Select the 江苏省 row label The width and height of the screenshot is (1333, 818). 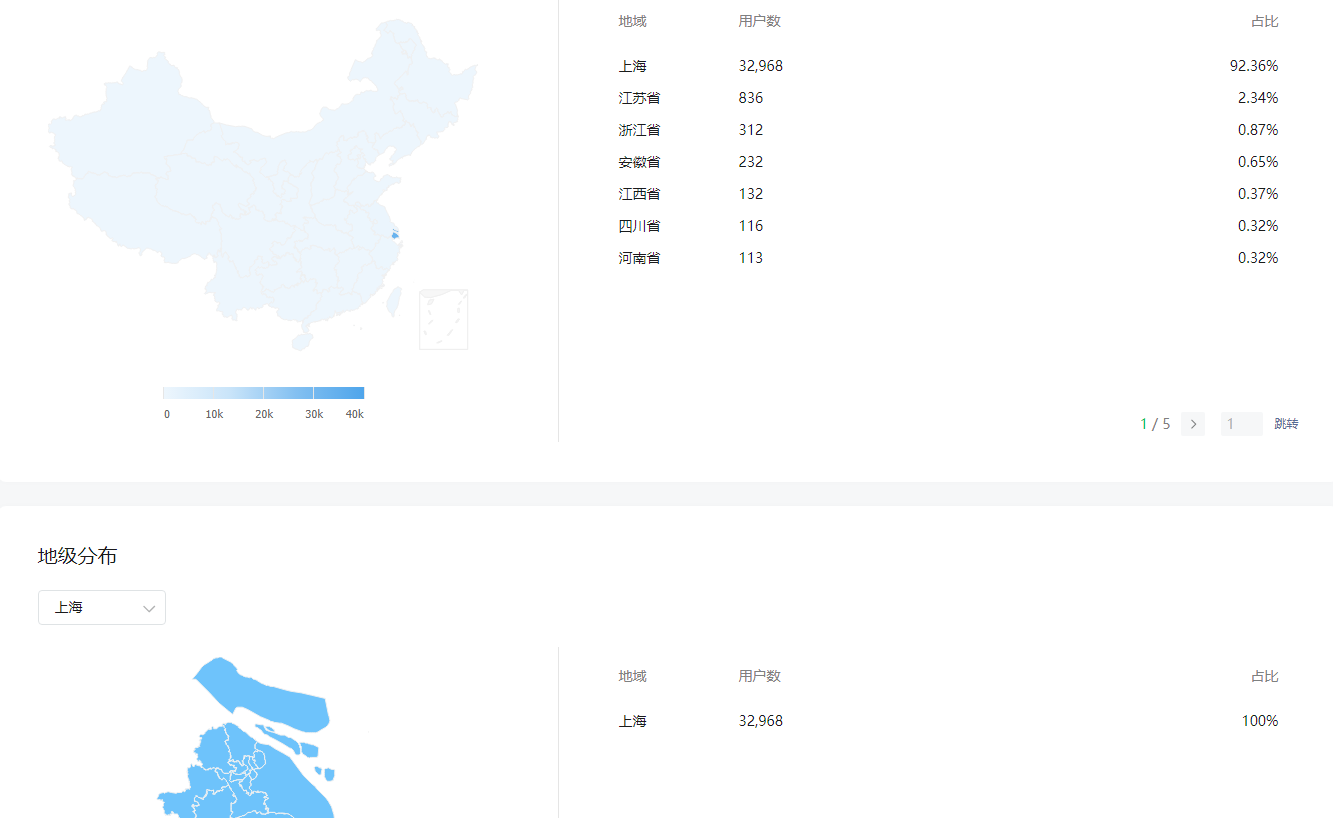coord(639,98)
